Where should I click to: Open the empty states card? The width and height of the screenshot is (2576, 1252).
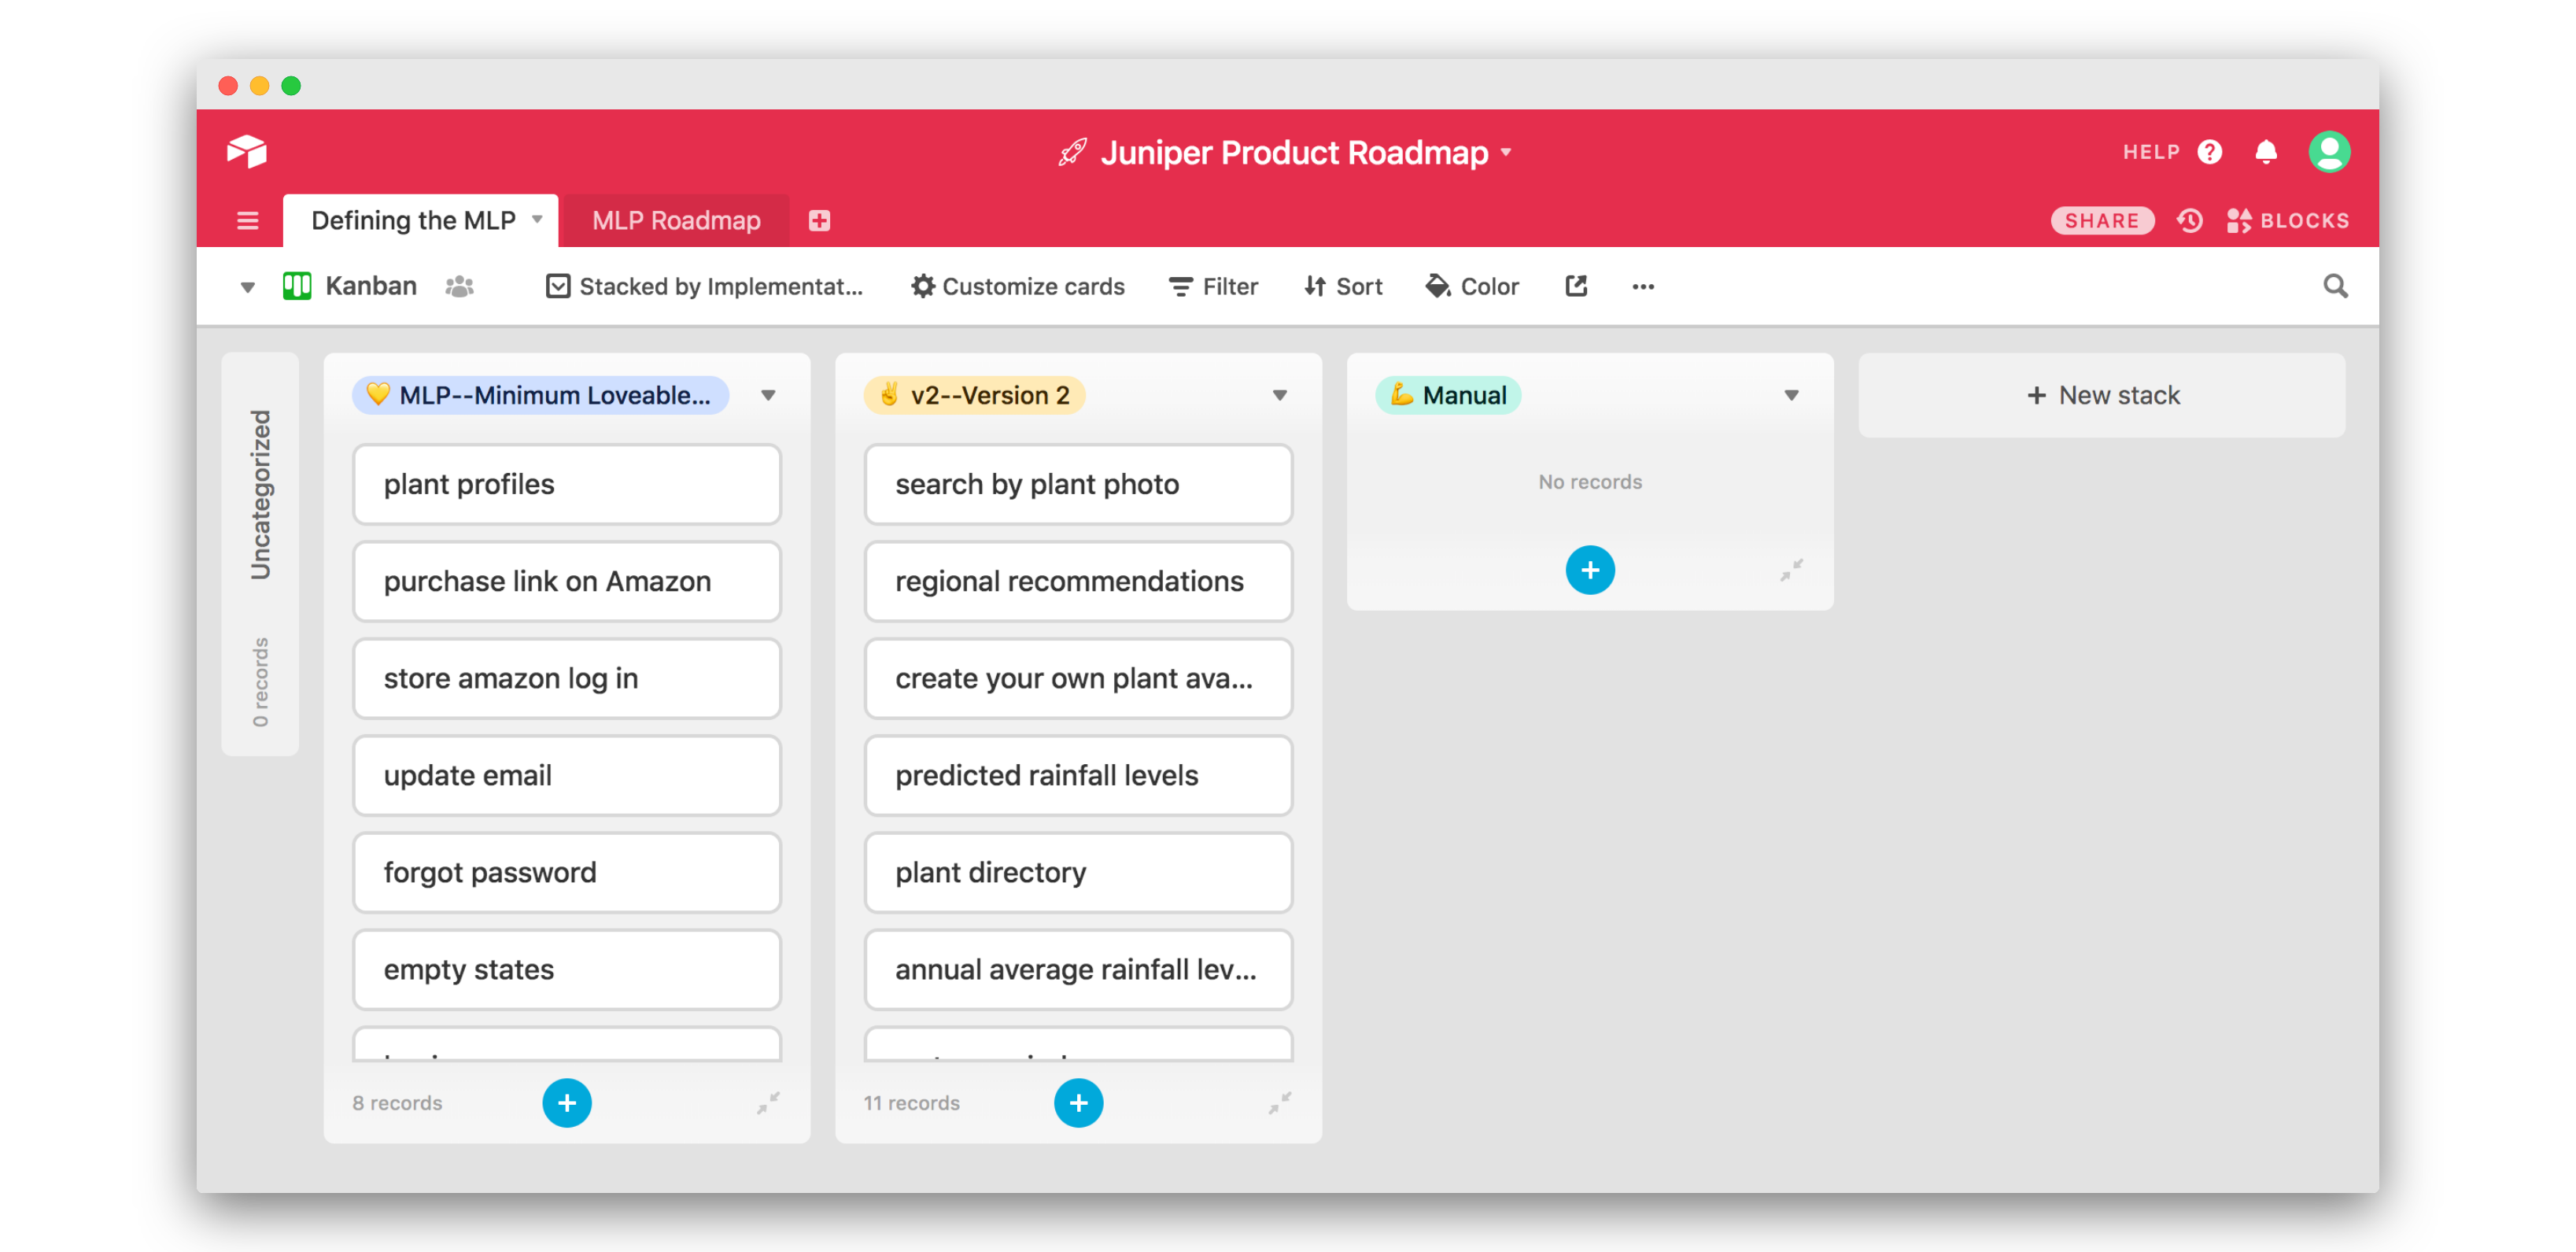(x=566, y=970)
